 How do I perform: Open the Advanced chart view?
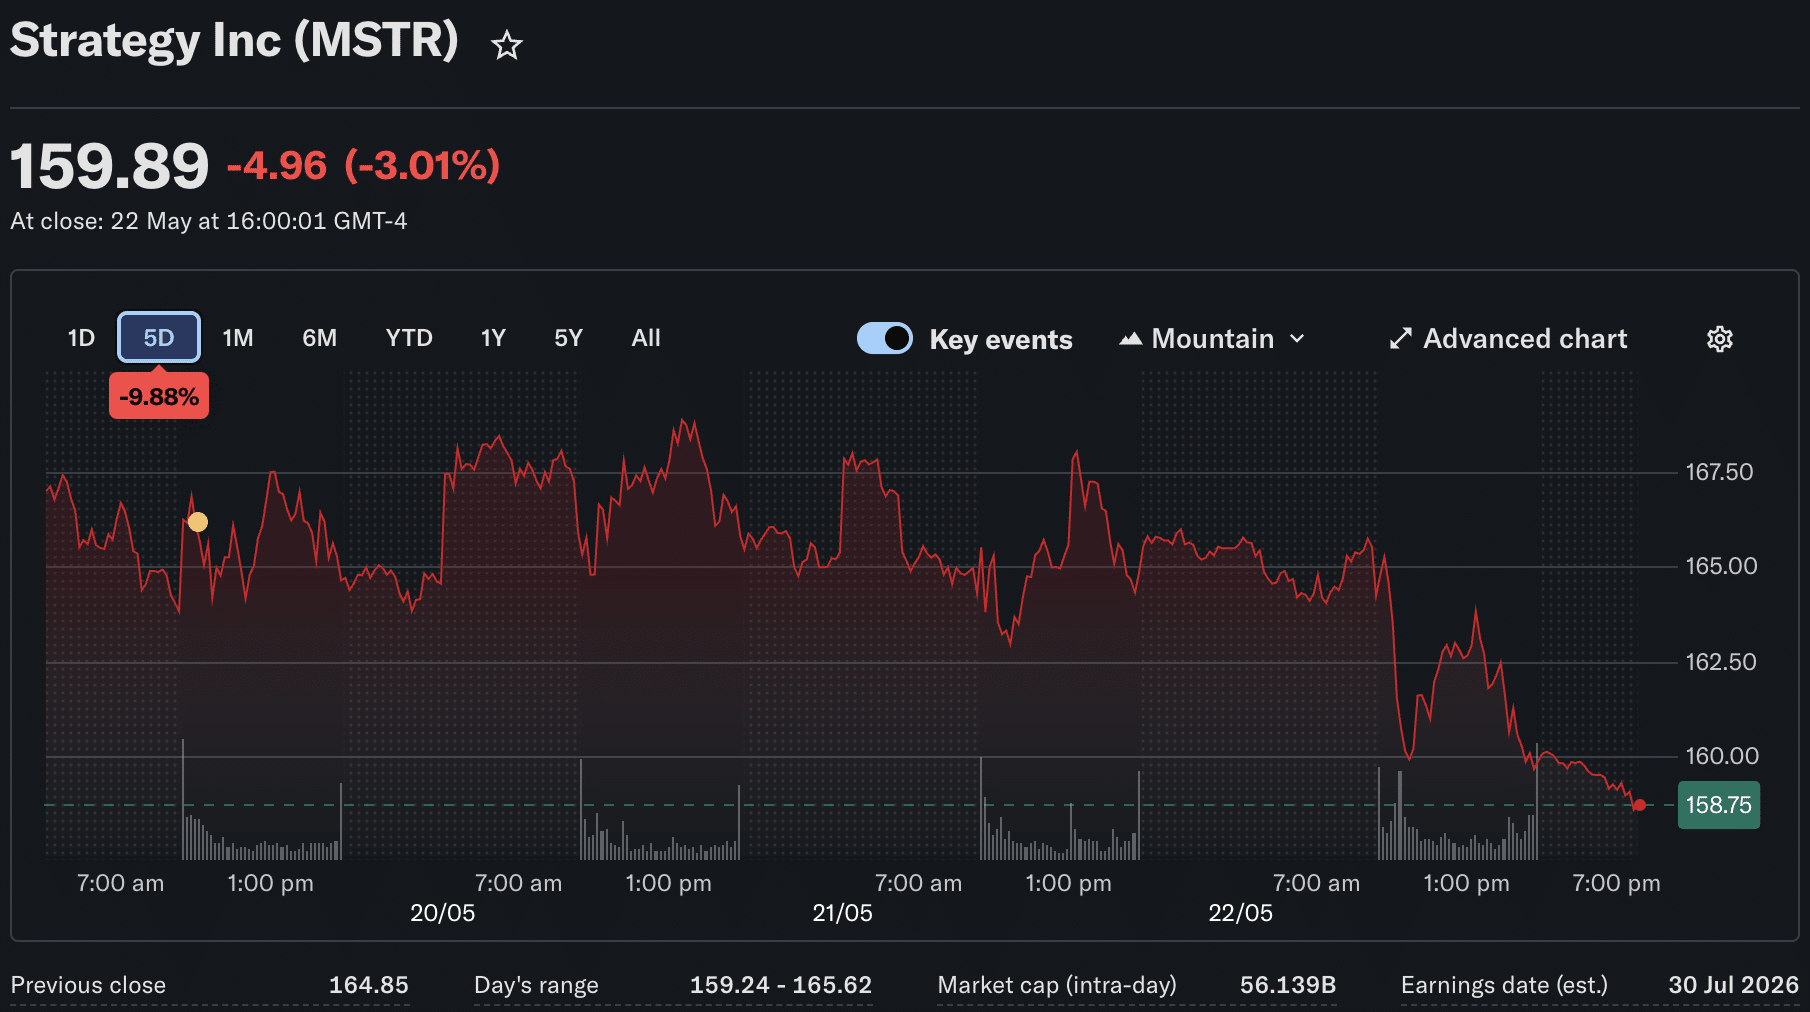[x=1509, y=339]
